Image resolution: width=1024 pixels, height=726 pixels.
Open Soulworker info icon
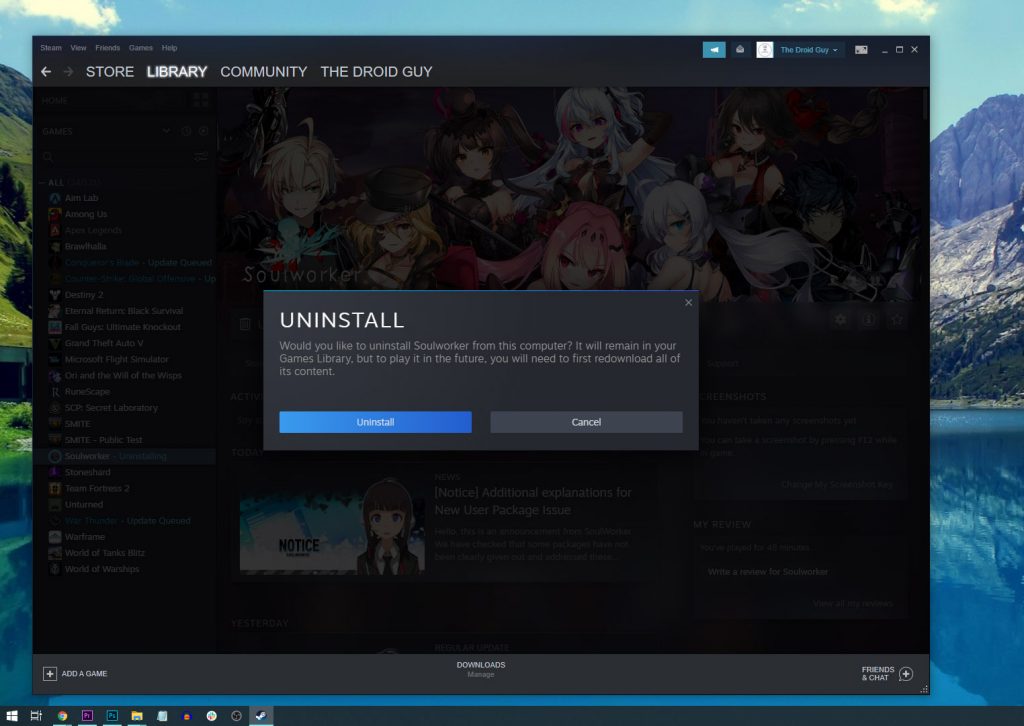point(869,319)
